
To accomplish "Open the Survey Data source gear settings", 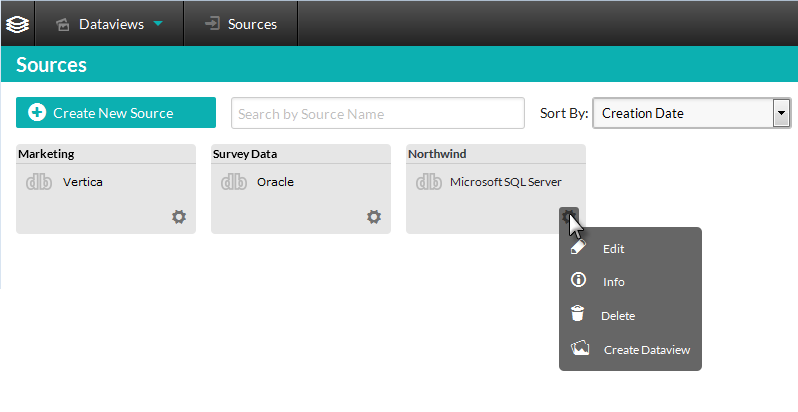I will point(374,217).
